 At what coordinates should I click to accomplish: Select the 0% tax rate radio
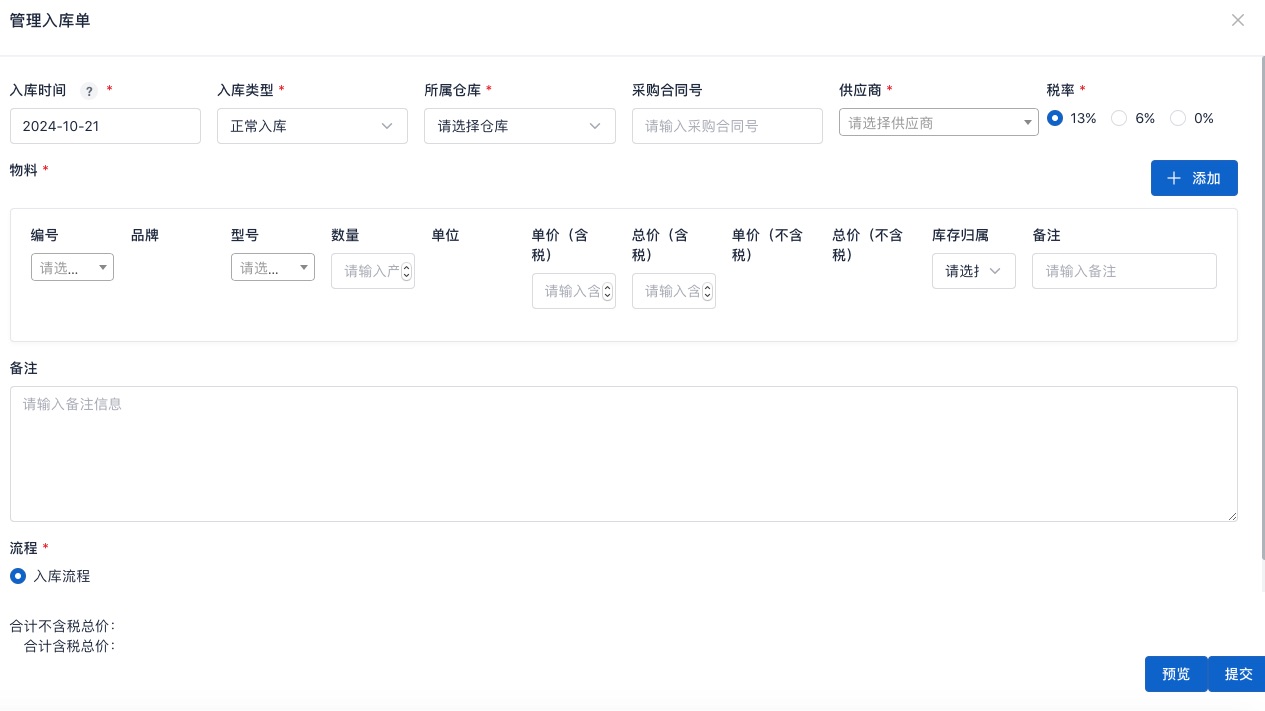pyautogui.click(x=1178, y=118)
